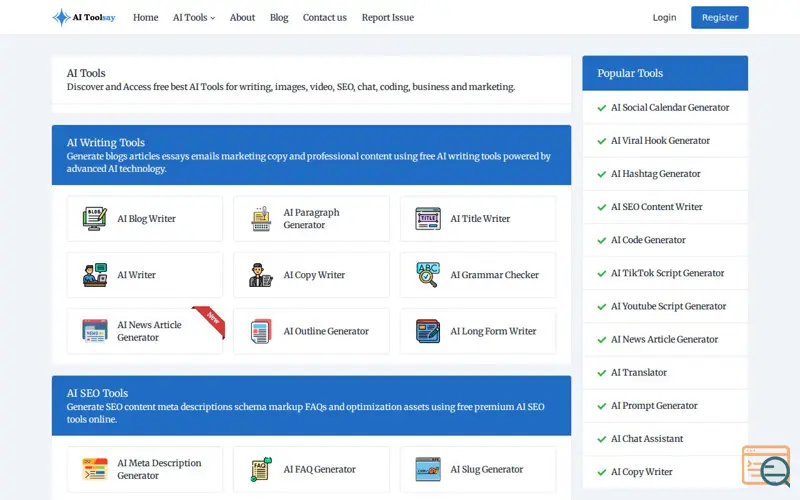Click the AI Writing Tools section heading

coord(106,142)
